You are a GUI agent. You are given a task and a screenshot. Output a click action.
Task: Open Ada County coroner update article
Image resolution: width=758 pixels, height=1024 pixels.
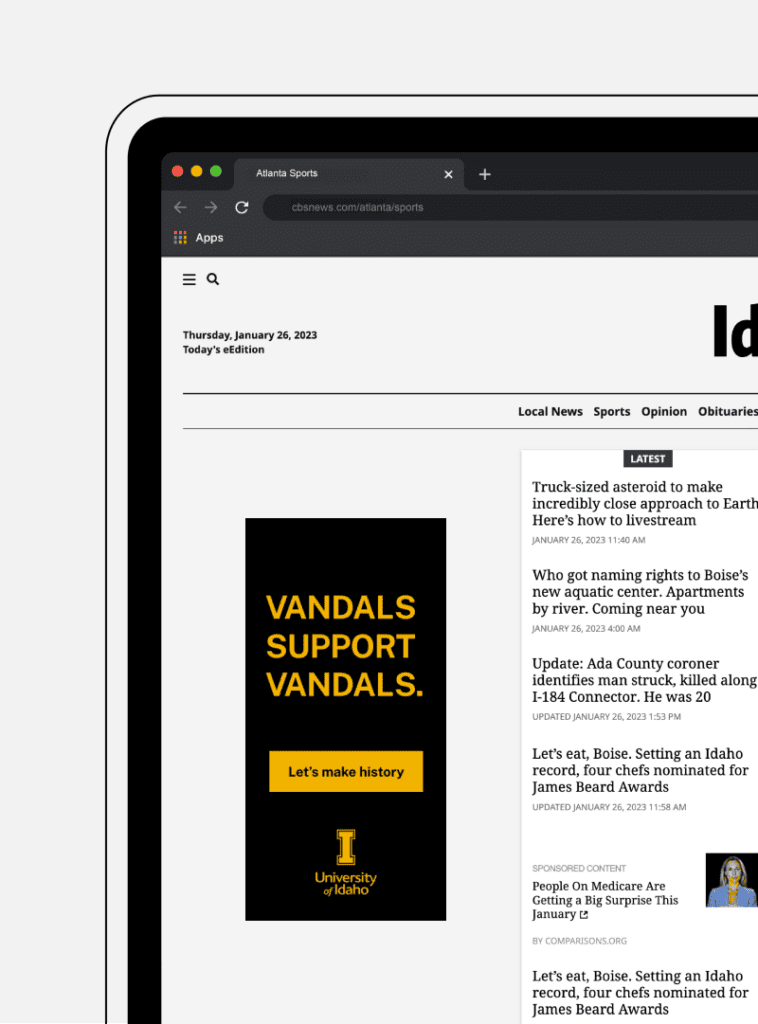(644, 680)
